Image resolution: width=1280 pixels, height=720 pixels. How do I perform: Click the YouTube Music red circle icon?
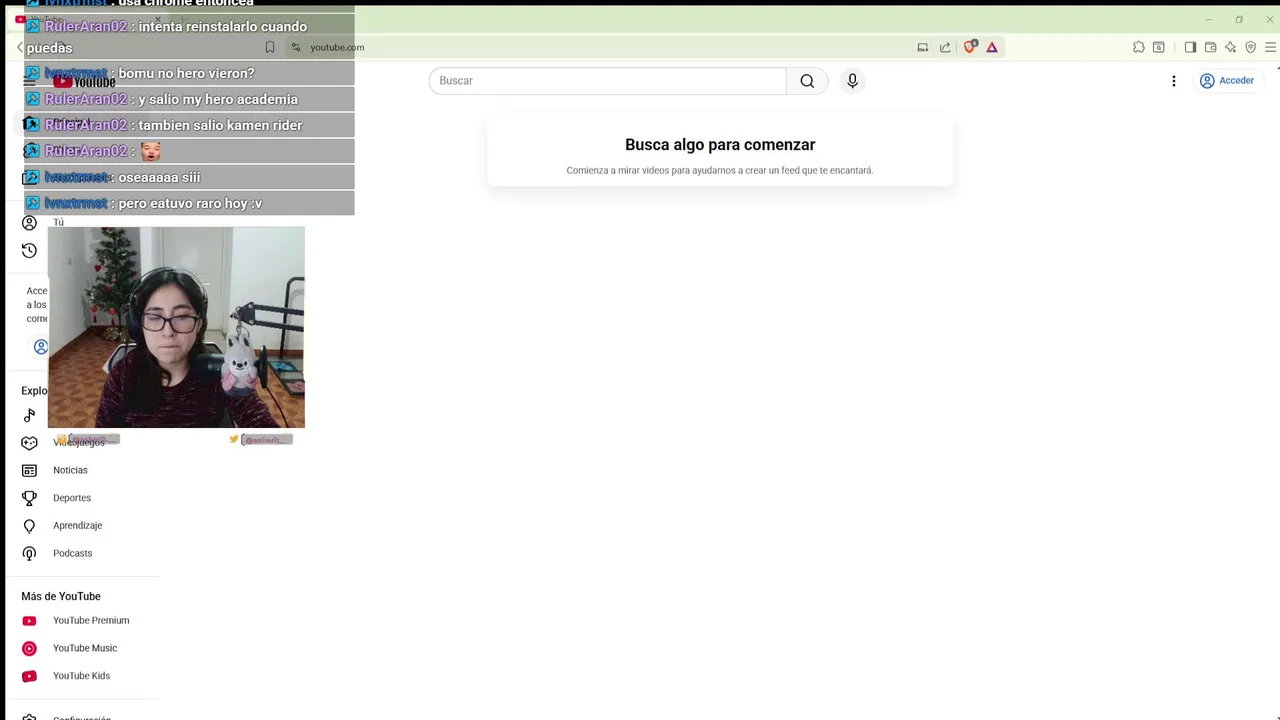click(29, 648)
